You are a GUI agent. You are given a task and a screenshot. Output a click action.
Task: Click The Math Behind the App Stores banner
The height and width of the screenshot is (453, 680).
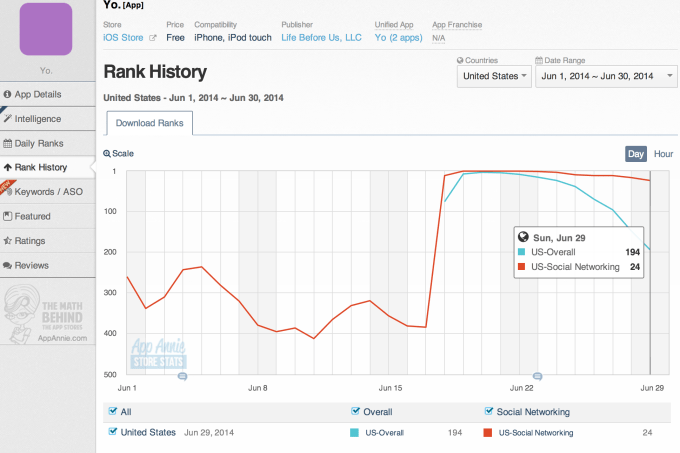[46, 314]
